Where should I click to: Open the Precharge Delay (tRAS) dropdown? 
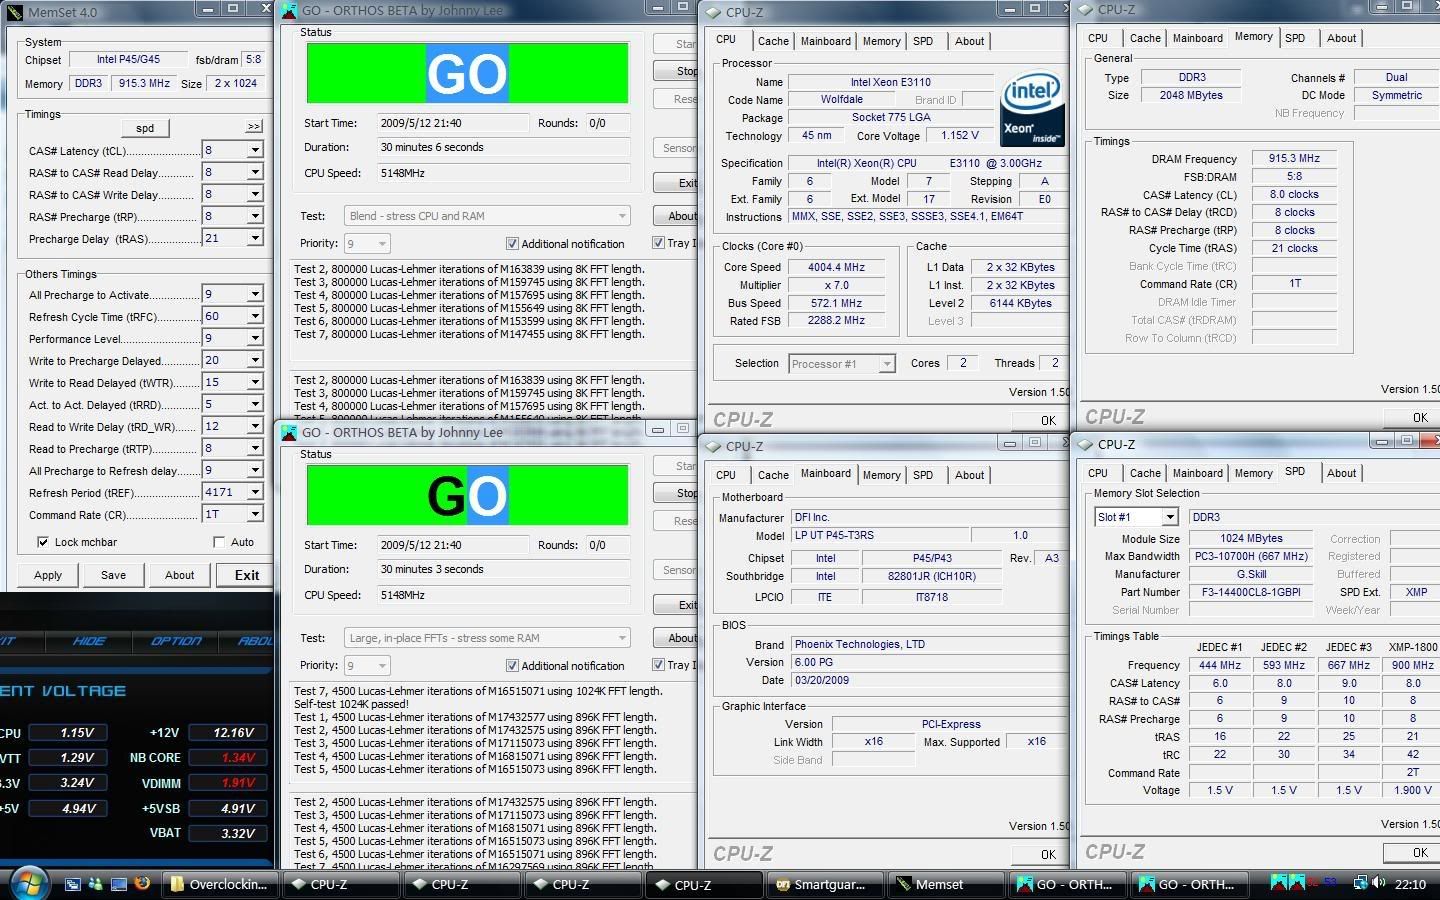254,238
